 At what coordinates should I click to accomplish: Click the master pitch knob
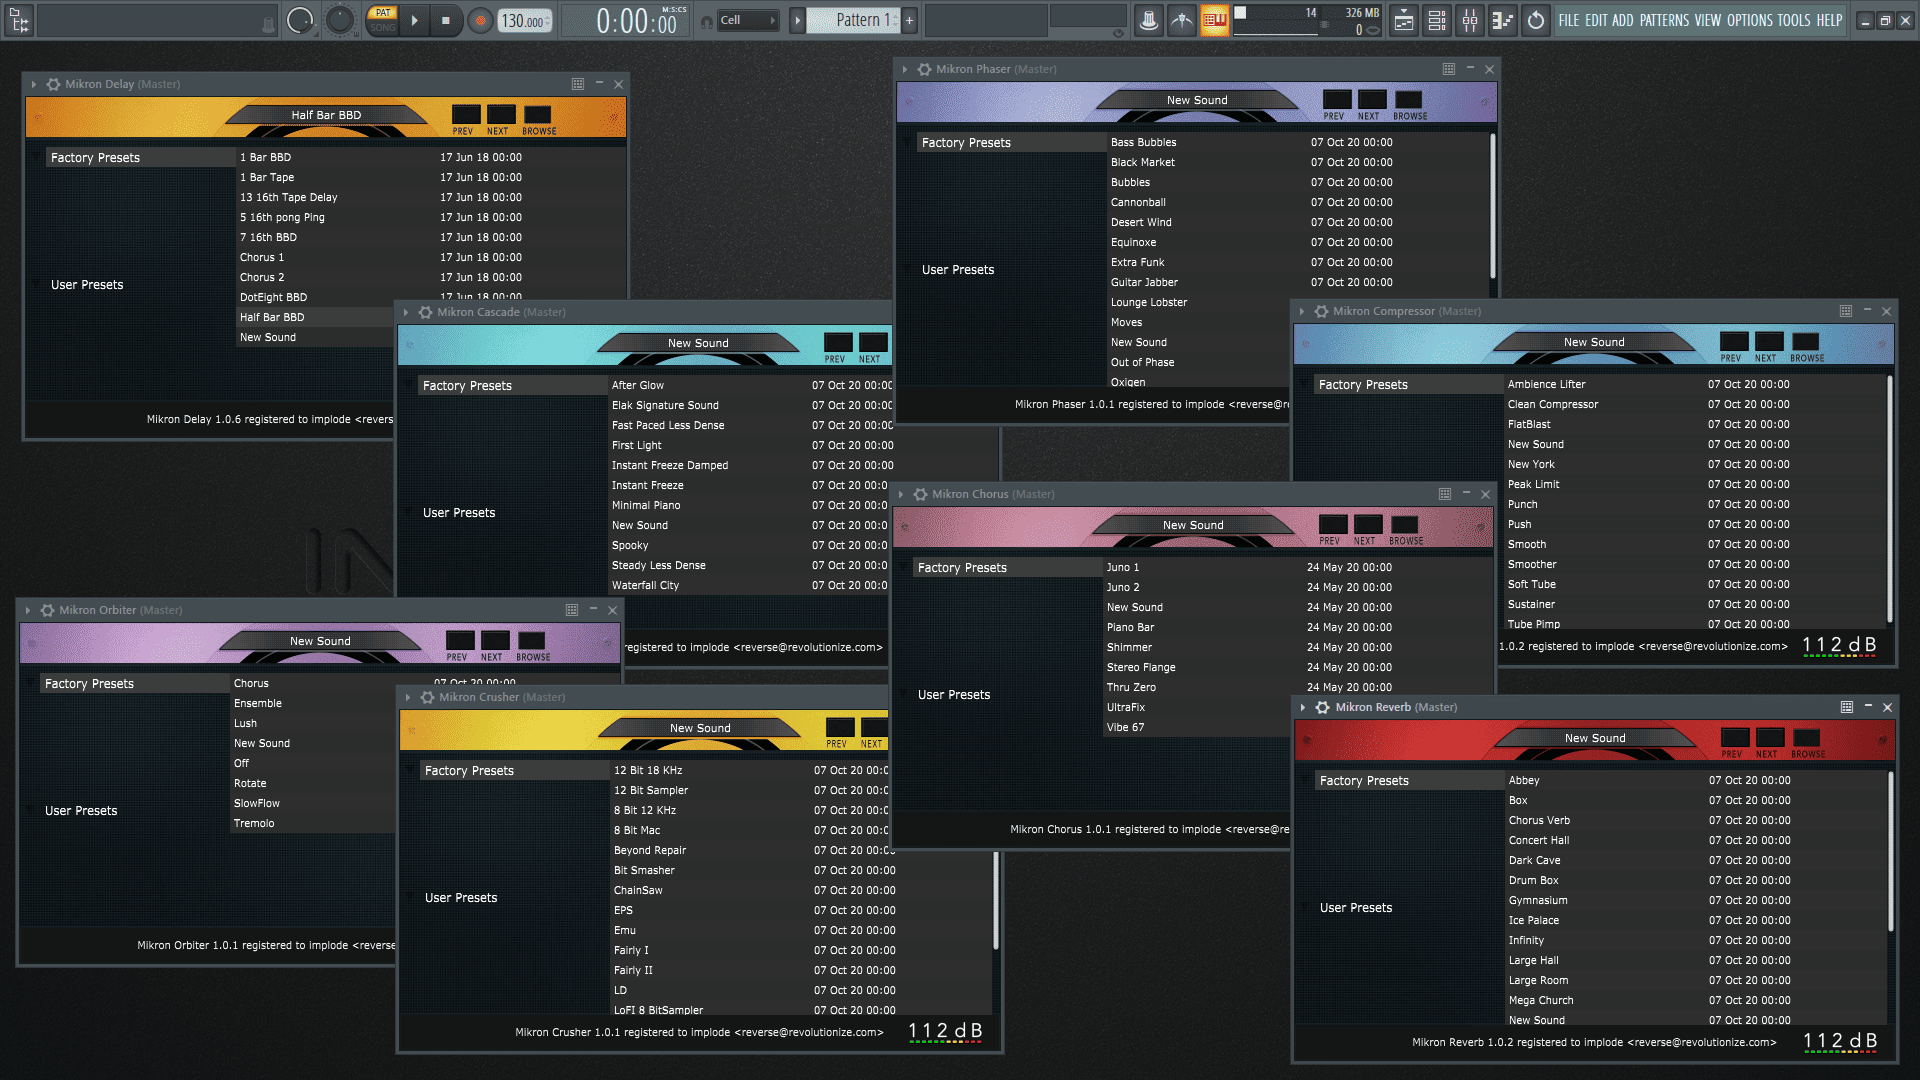(x=340, y=20)
